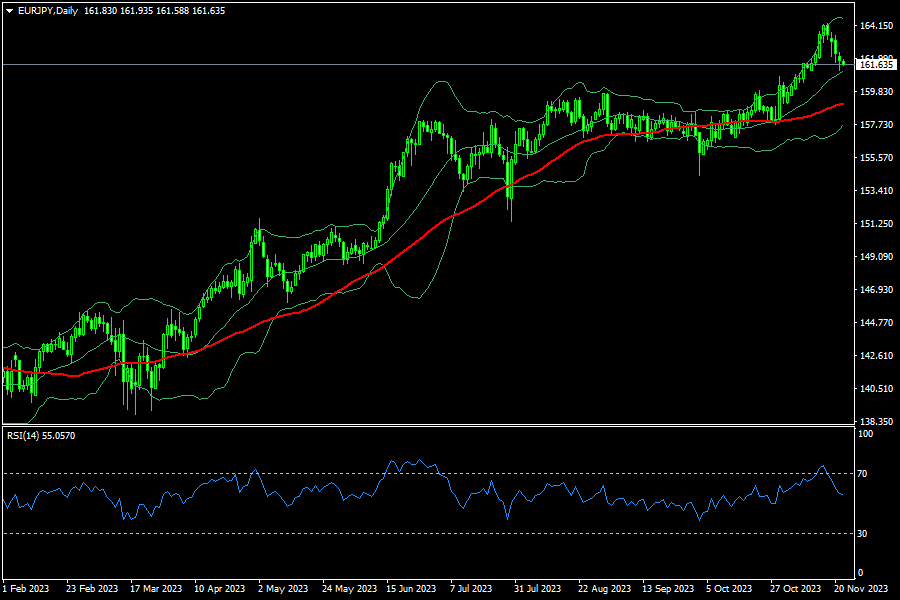Image resolution: width=900 pixels, height=600 pixels.
Task: Click the 151.250 price axis label
Action: pos(876,224)
